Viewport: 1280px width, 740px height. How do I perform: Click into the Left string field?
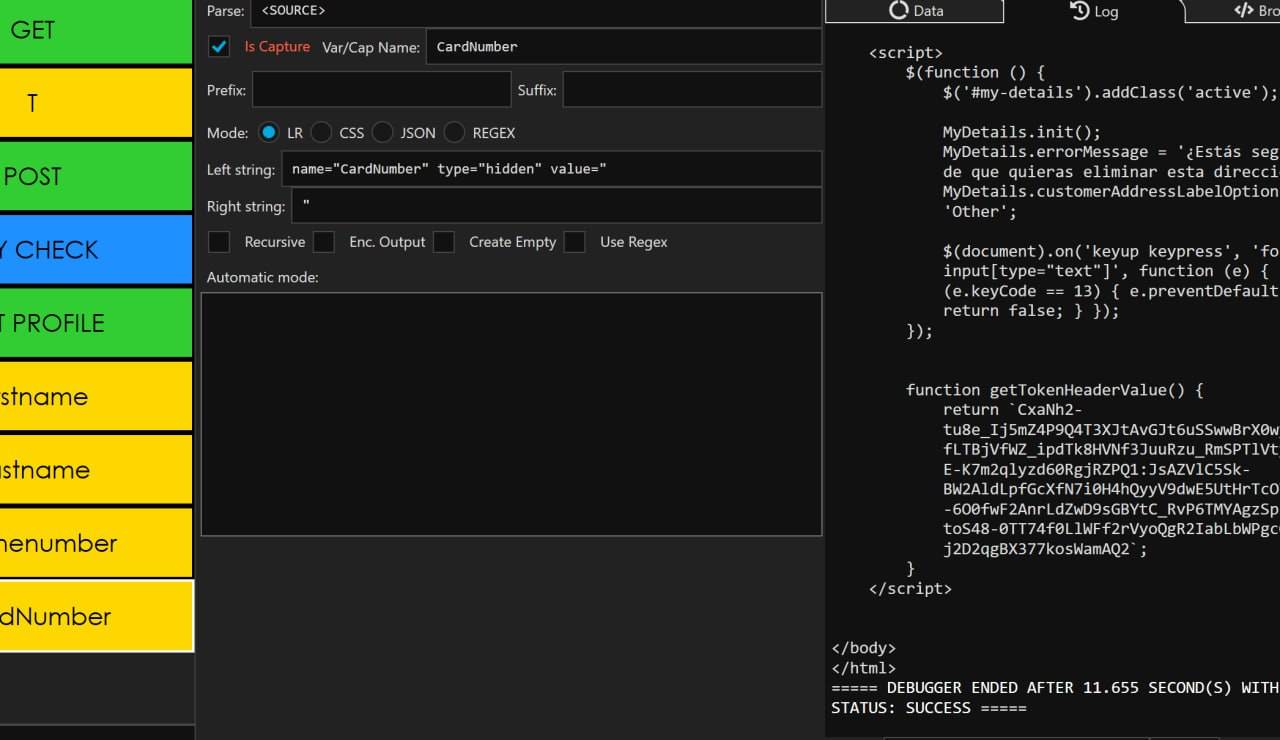pos(551,169)
